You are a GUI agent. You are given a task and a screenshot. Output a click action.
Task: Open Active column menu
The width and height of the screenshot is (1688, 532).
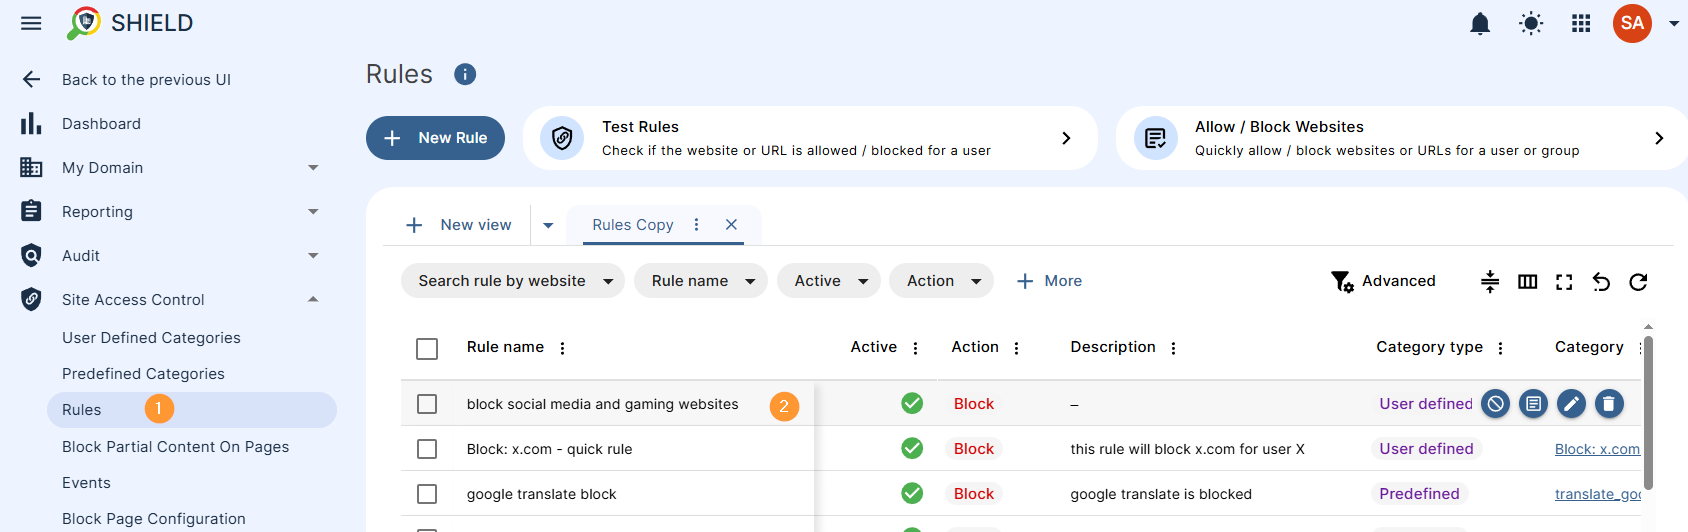tap(915, 348)
